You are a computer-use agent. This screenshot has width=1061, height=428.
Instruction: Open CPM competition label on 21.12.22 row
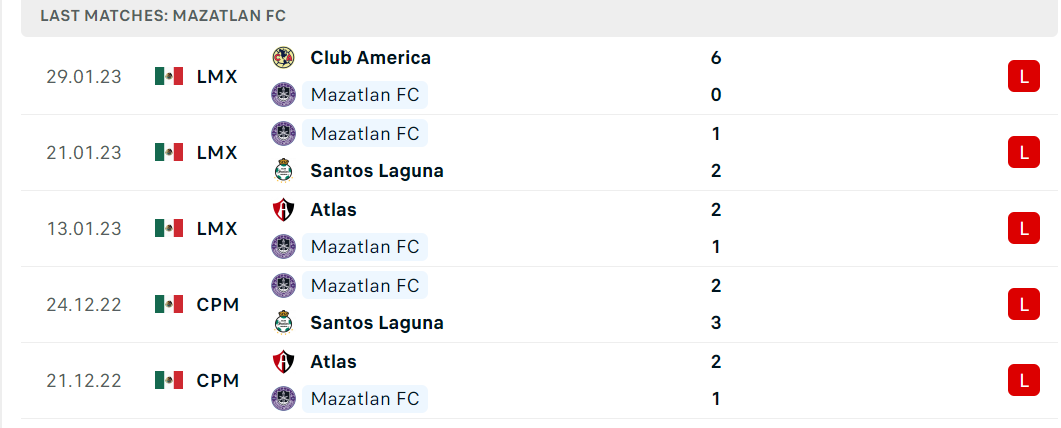[218, 381]
